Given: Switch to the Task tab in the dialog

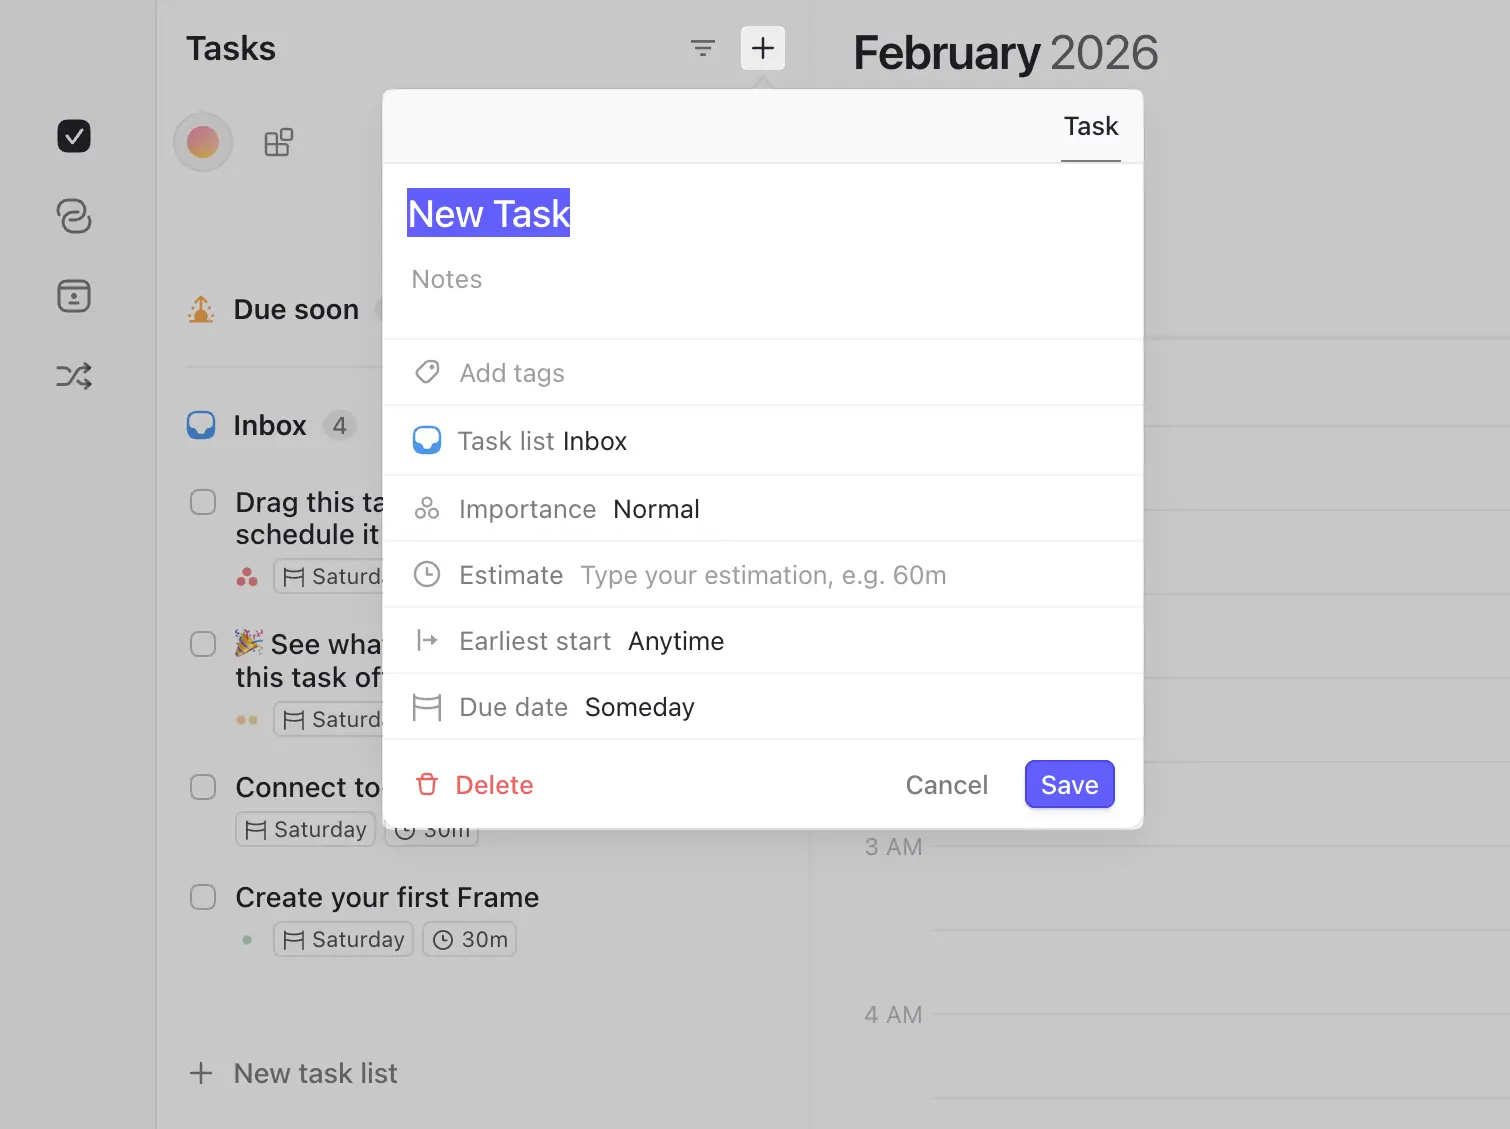Looking at the screenshot, I should [x=1090, y=126].
